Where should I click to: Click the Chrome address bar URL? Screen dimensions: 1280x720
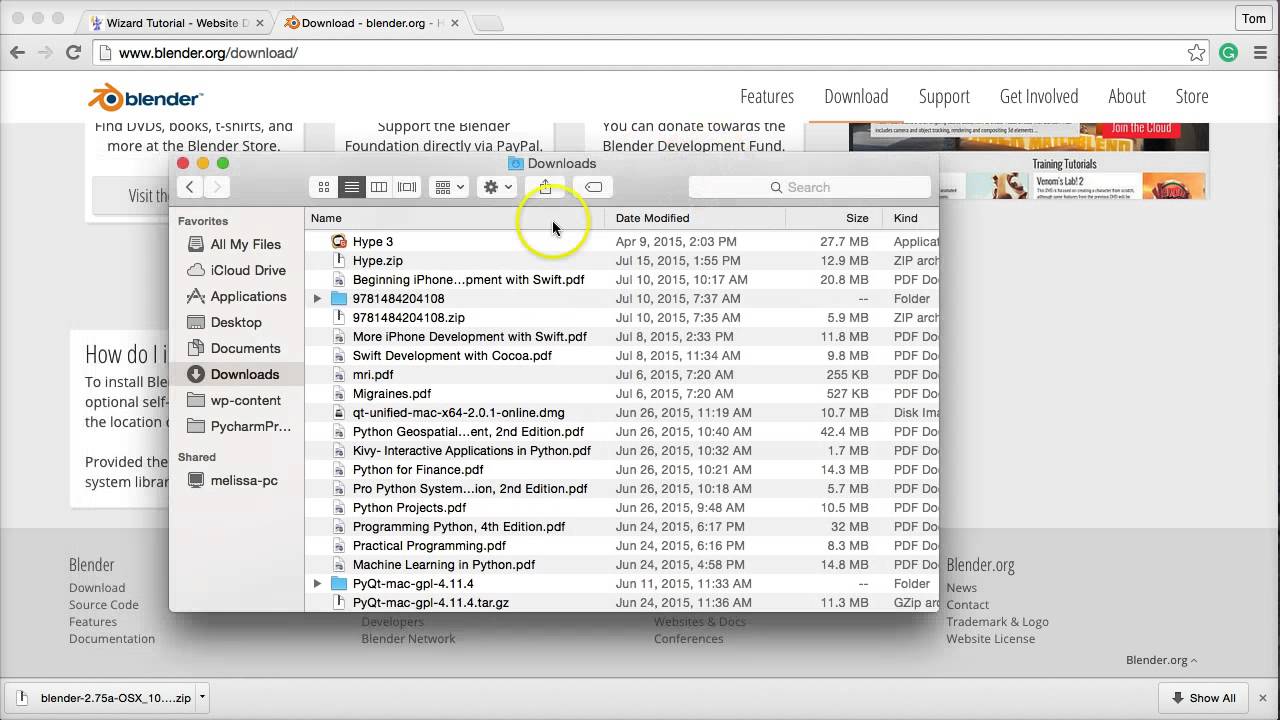pyautogui.click(x=208, y=53)
